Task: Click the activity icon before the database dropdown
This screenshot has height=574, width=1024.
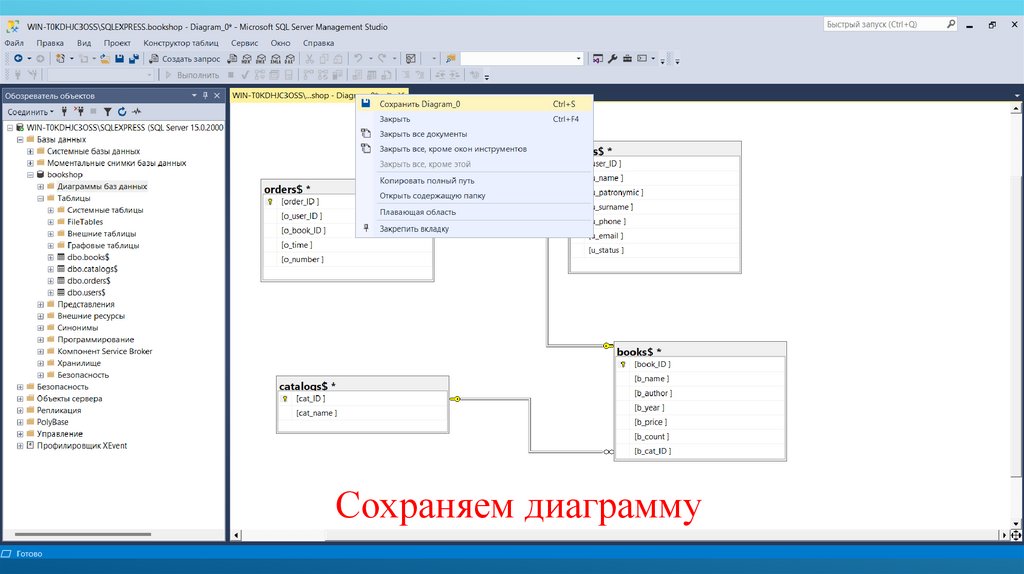Action: 451,59
